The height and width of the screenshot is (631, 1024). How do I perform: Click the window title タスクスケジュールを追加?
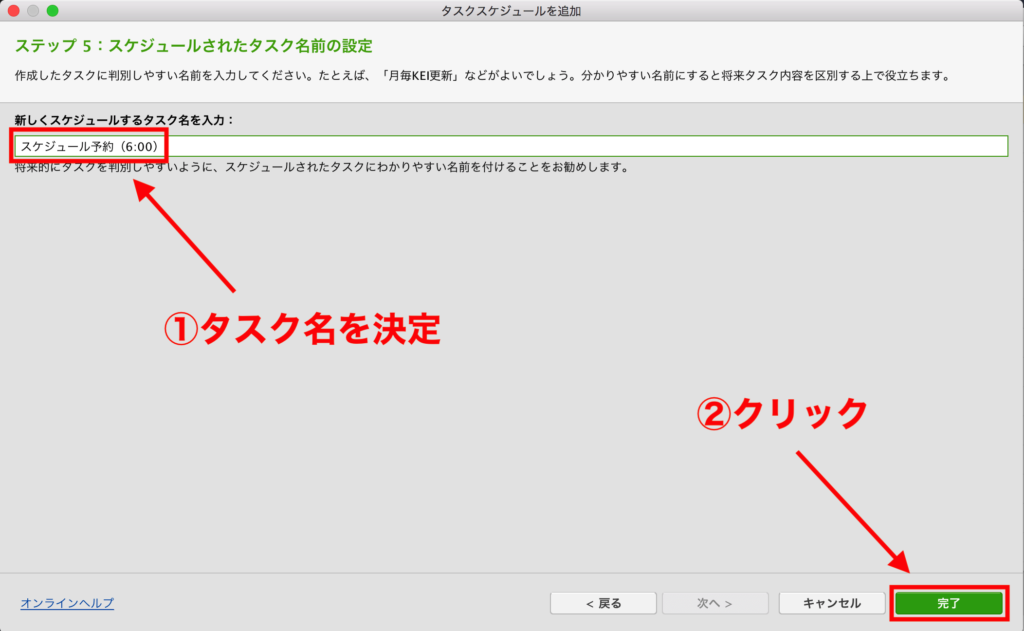[x=511, y=11]
